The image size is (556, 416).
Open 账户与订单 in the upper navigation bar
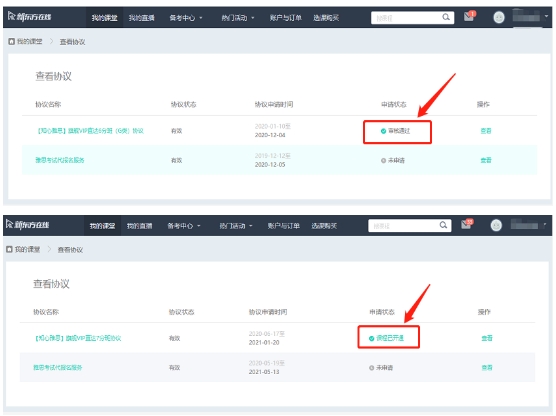tap(285, 18)
